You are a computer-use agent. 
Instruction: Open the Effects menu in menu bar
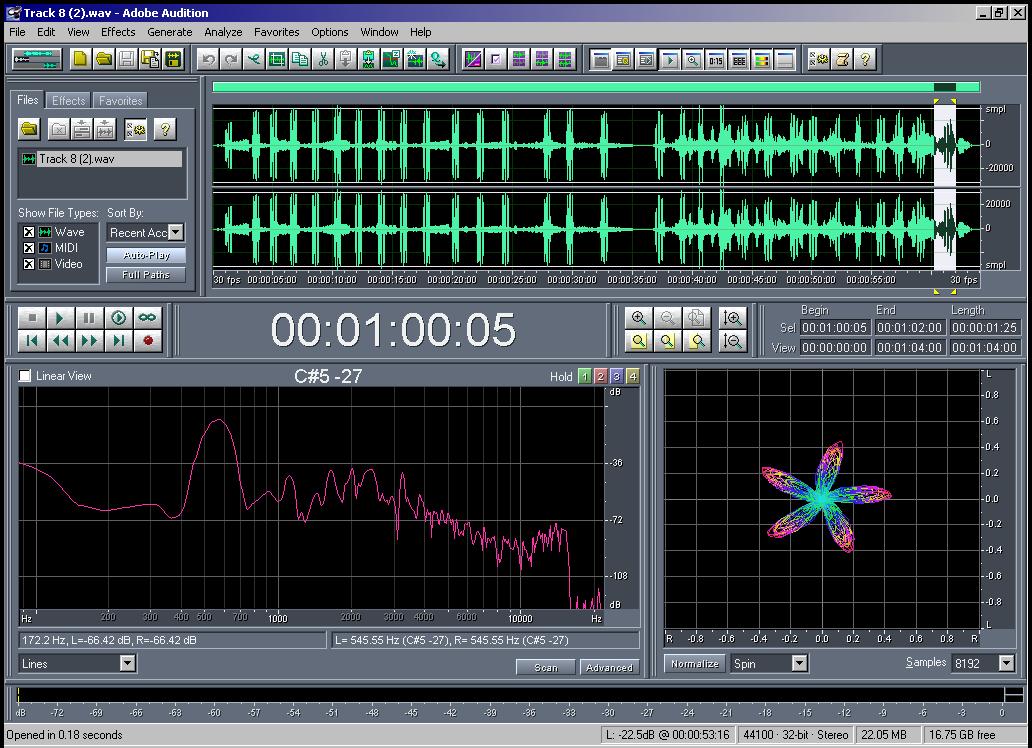[x=118, y=32]
